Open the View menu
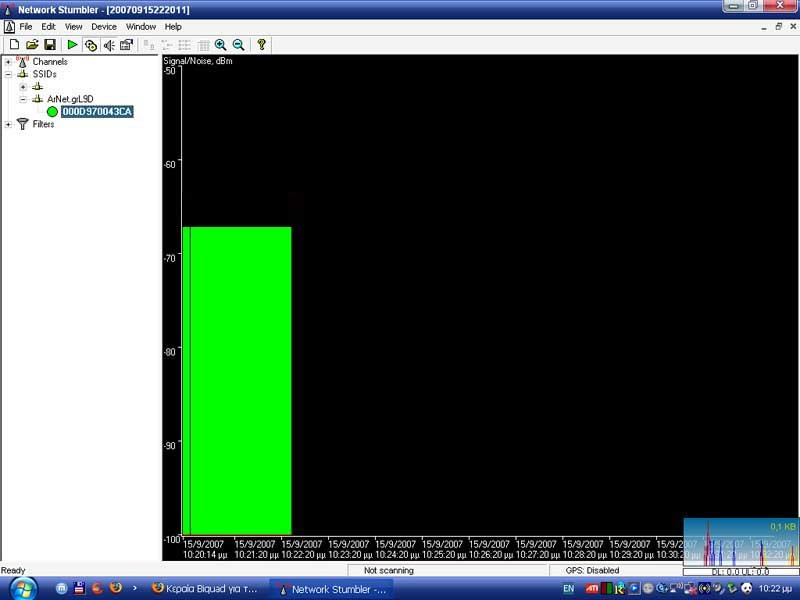The width and height of the screenshot is (800, 600). pos(74,27)
